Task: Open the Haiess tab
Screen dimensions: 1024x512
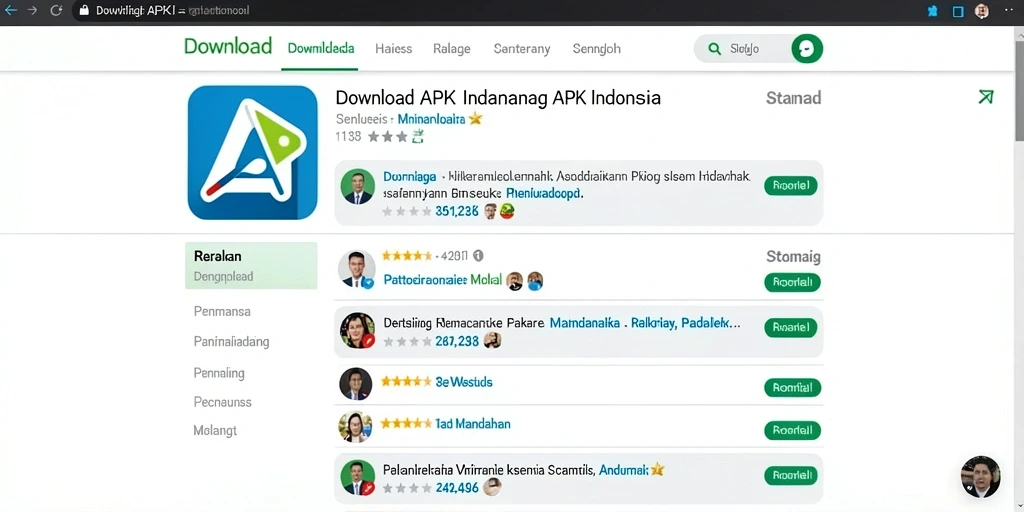Action: click(x=393, y=49)
